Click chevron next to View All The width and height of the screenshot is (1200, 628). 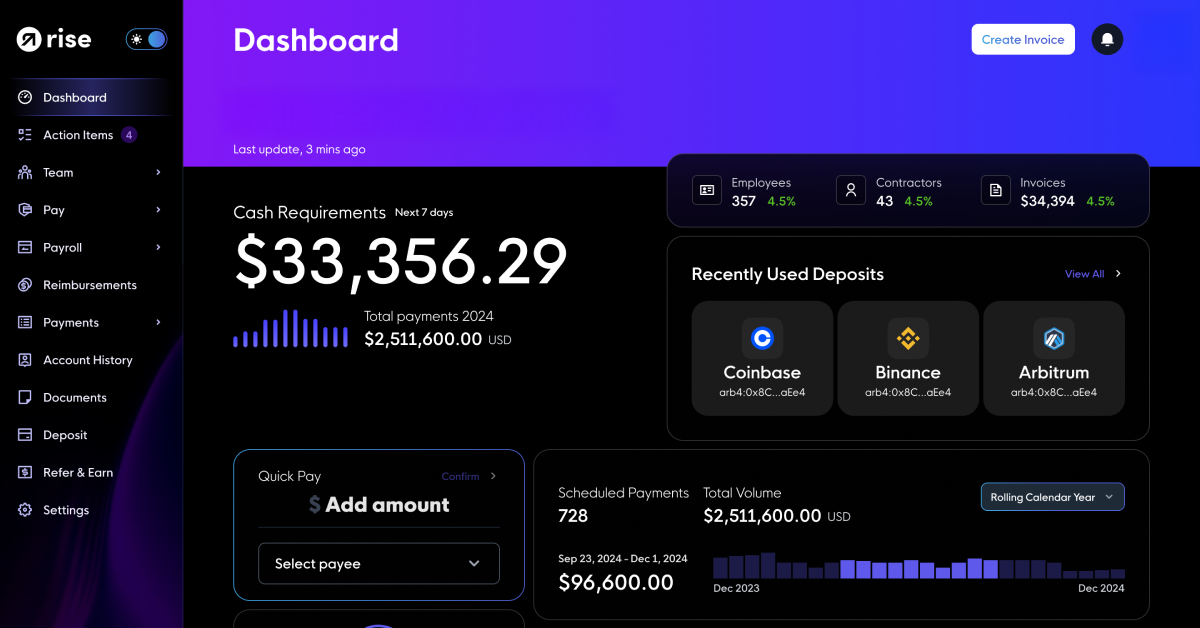1118,274
